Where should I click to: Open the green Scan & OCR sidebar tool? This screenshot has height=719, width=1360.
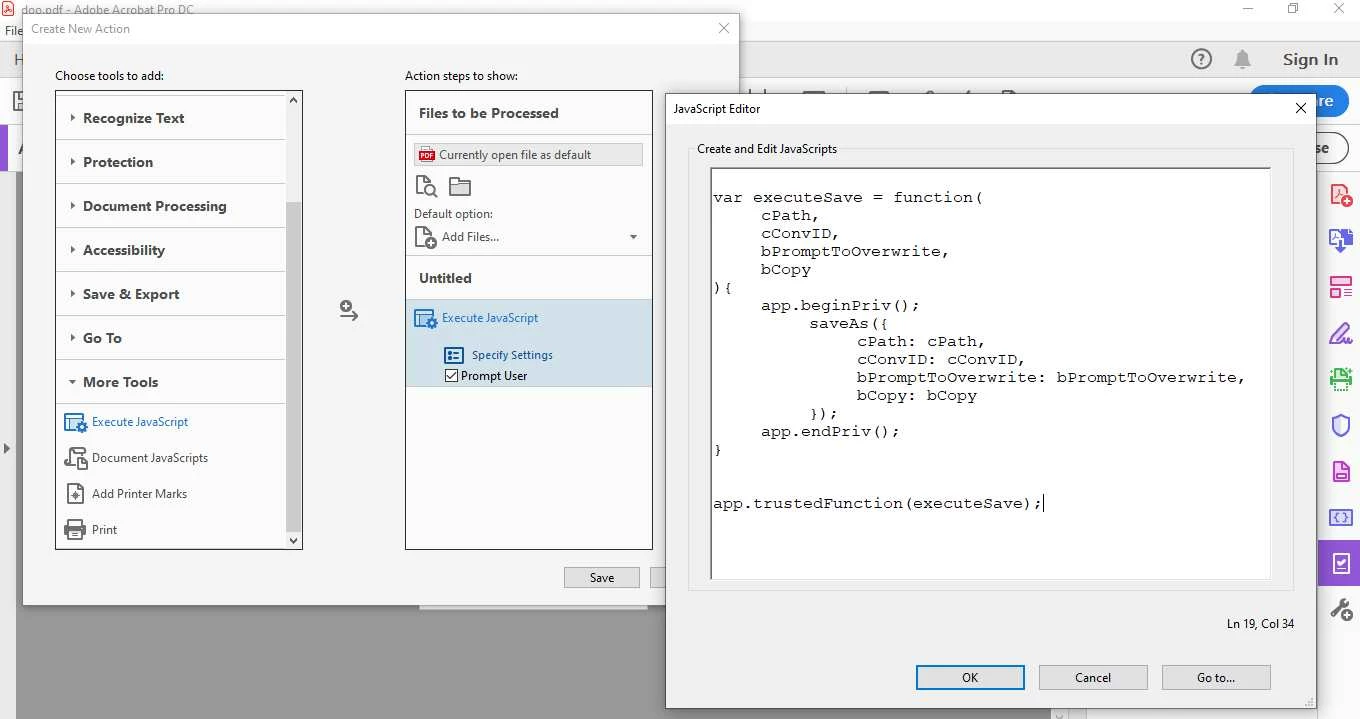[x=1340, y=379]
